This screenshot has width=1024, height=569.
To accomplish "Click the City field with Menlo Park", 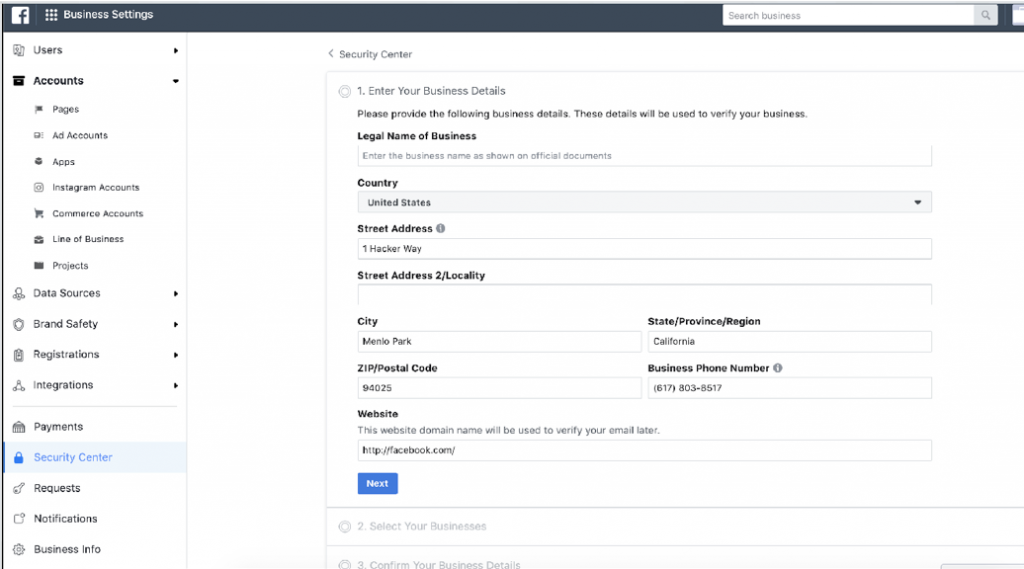I will 500,342.
